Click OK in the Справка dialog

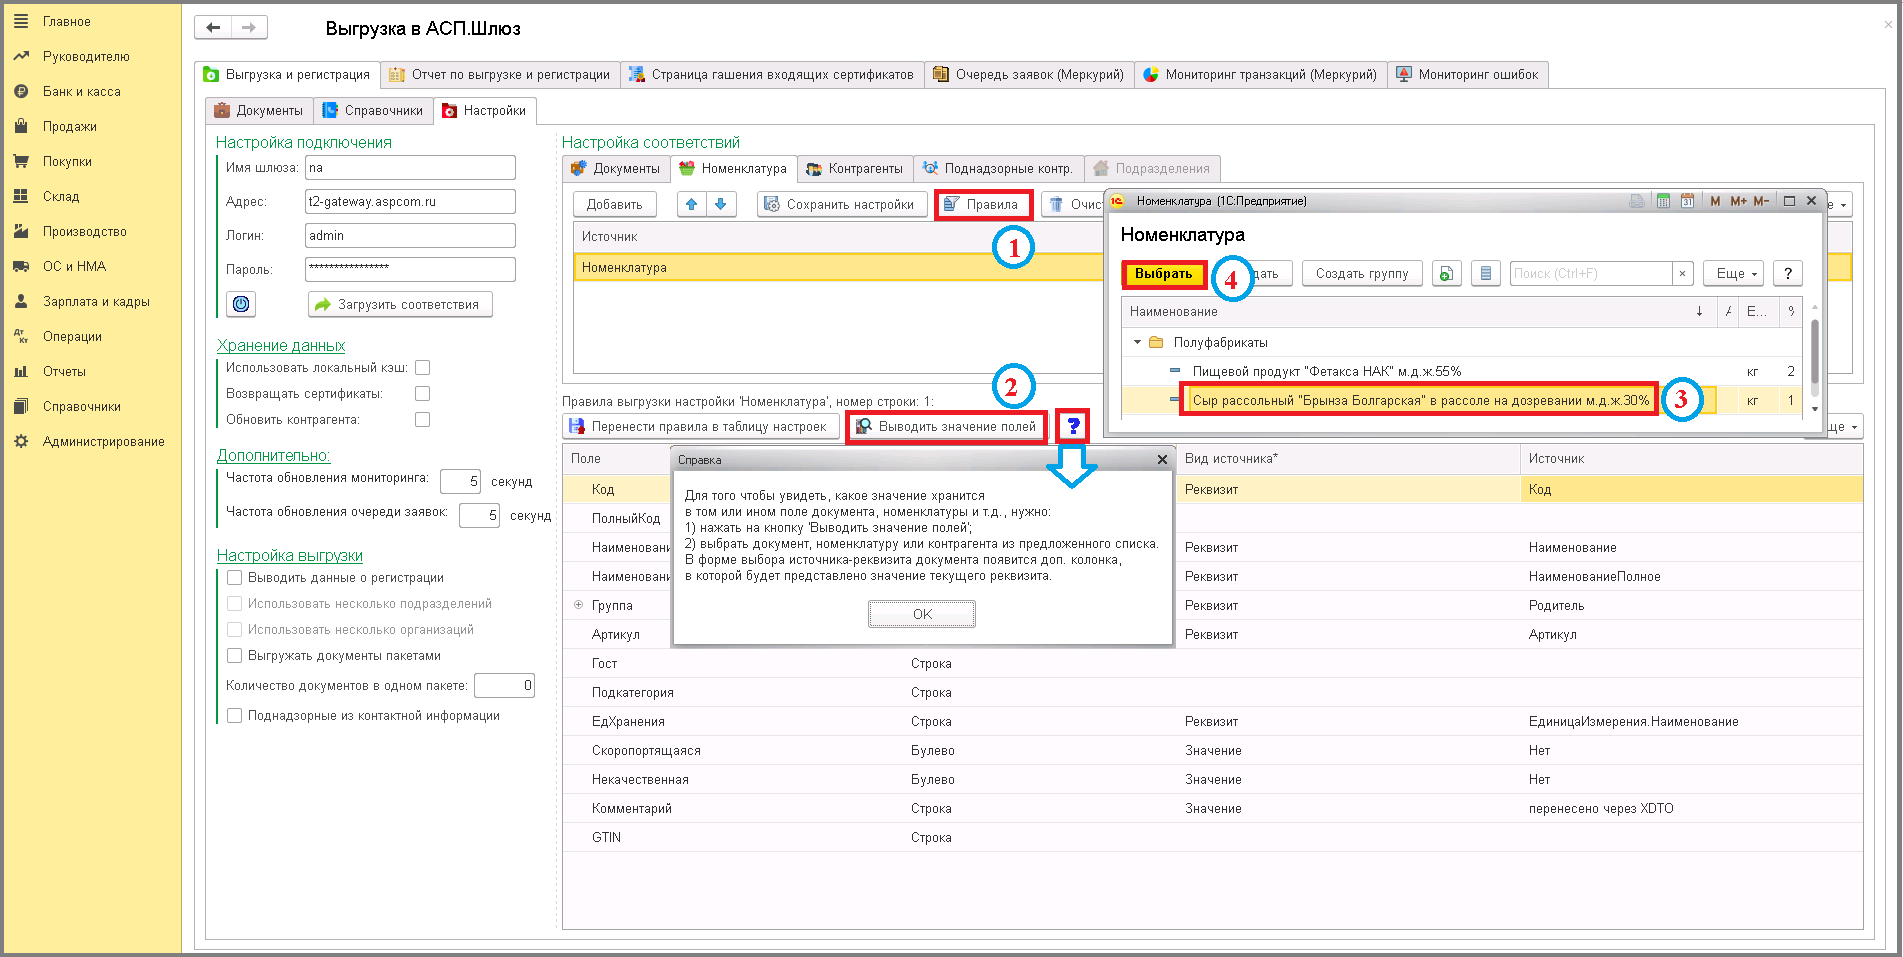point(922,614)
